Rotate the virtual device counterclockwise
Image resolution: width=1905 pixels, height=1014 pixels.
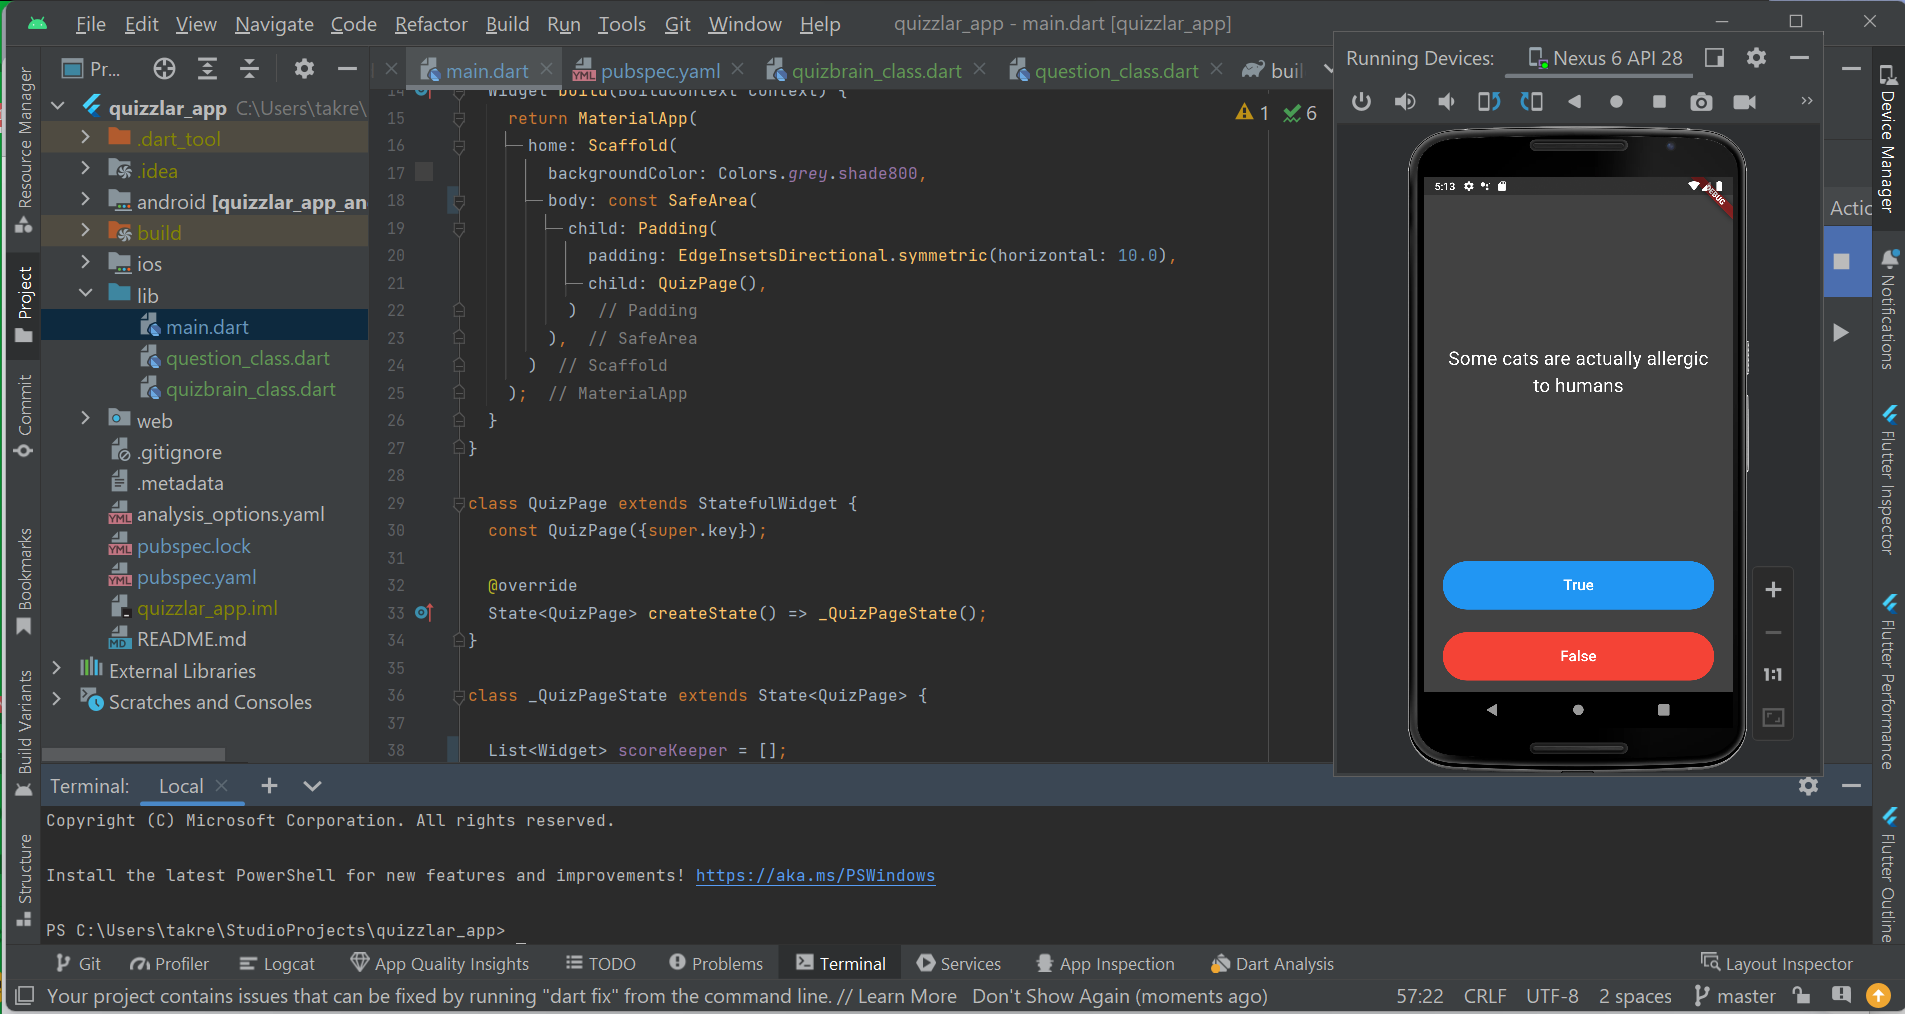tap(1489, 101)
